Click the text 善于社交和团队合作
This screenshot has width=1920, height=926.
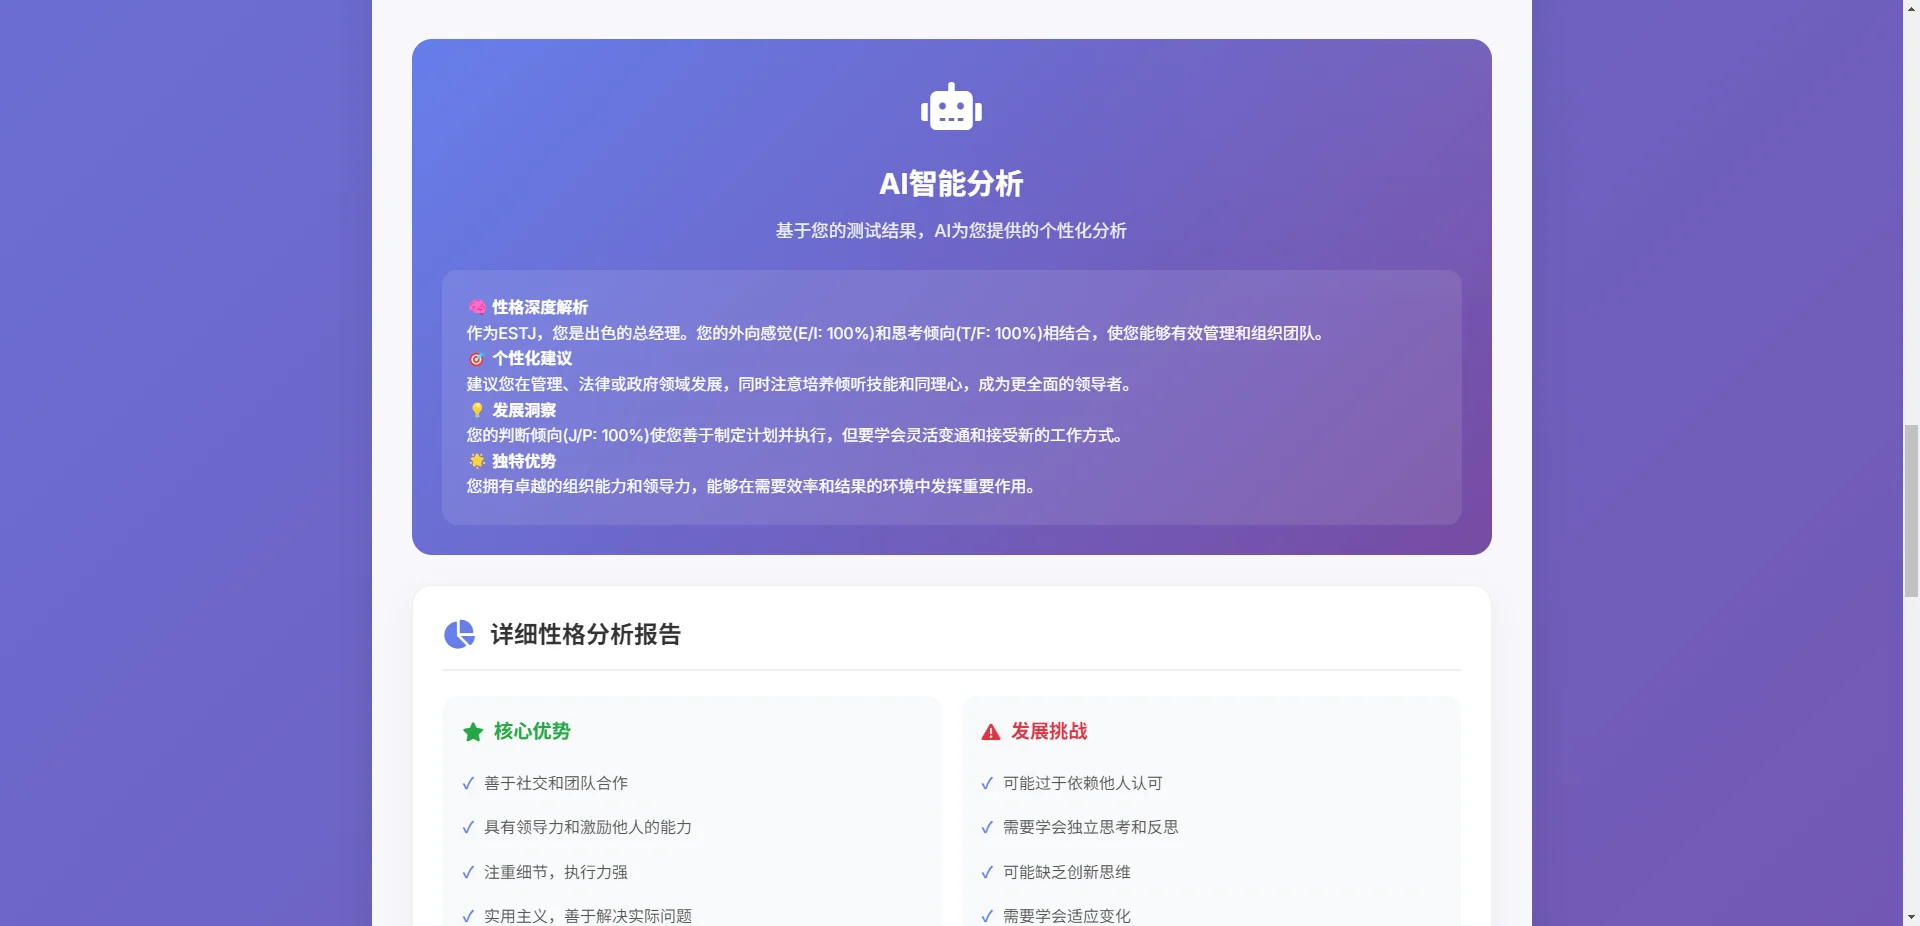[x=556, y=783]
